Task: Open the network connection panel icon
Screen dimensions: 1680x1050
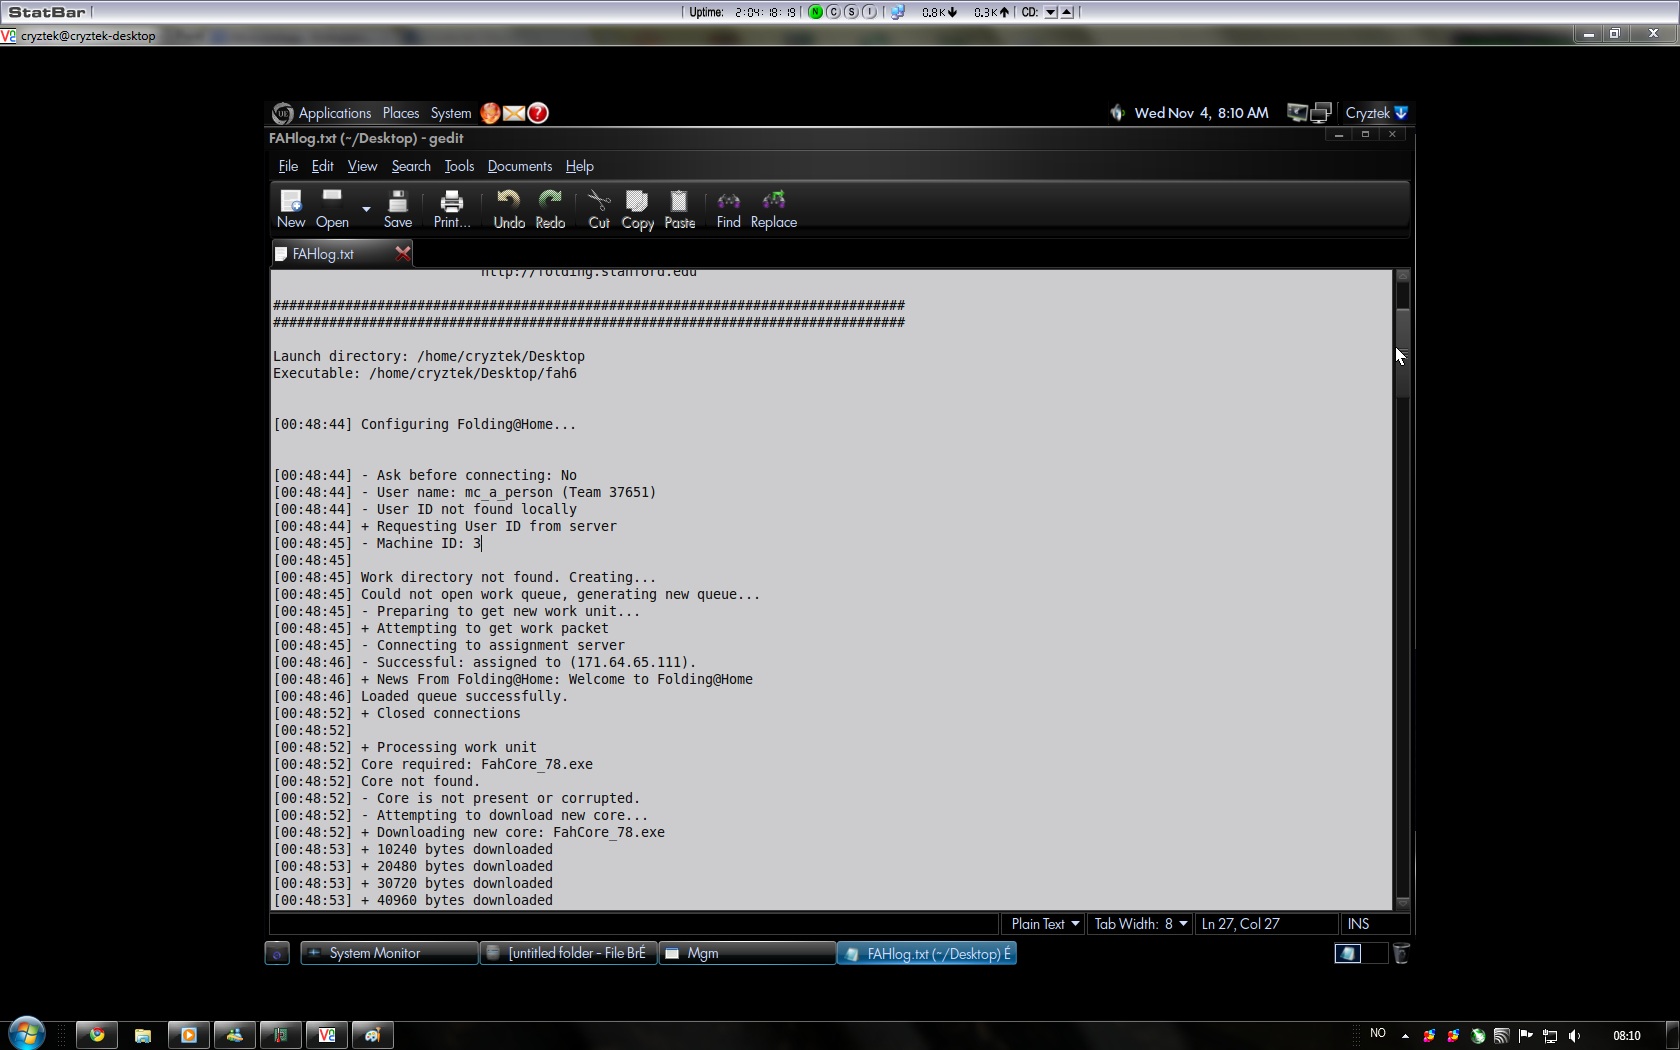Action: [x=1321, y=113]
